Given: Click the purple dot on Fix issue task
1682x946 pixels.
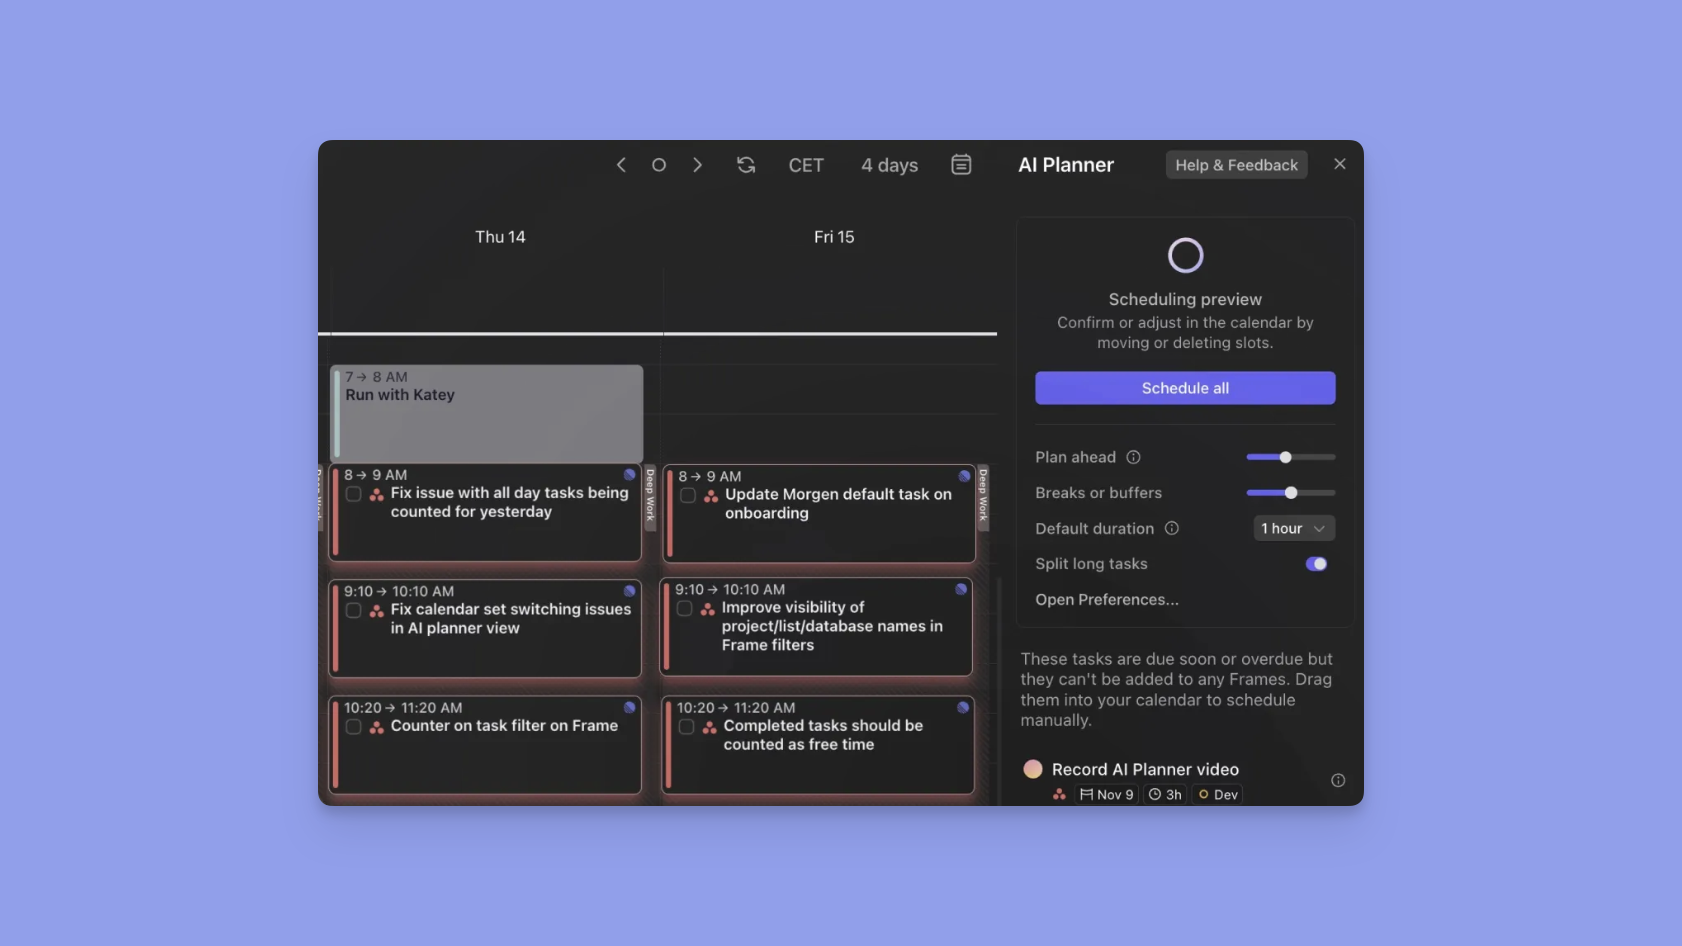Looking at the screenshot, I should pos(630,475).
